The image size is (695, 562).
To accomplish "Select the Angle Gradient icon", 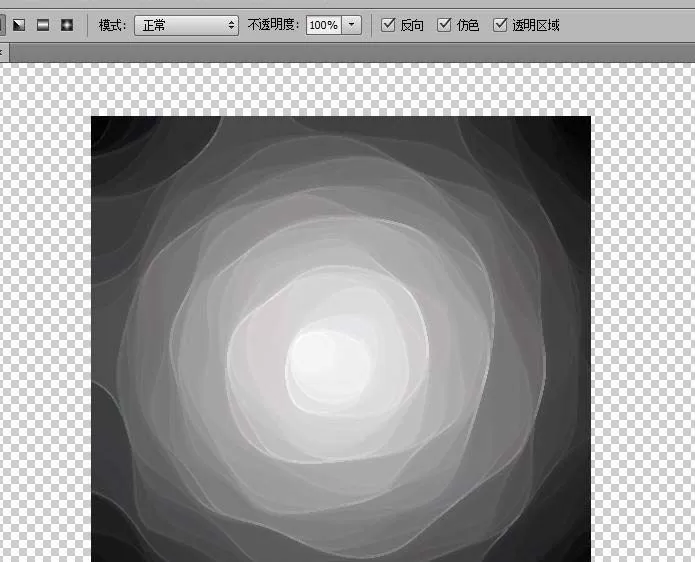I will pyautogui.click(x=19, y=25).
